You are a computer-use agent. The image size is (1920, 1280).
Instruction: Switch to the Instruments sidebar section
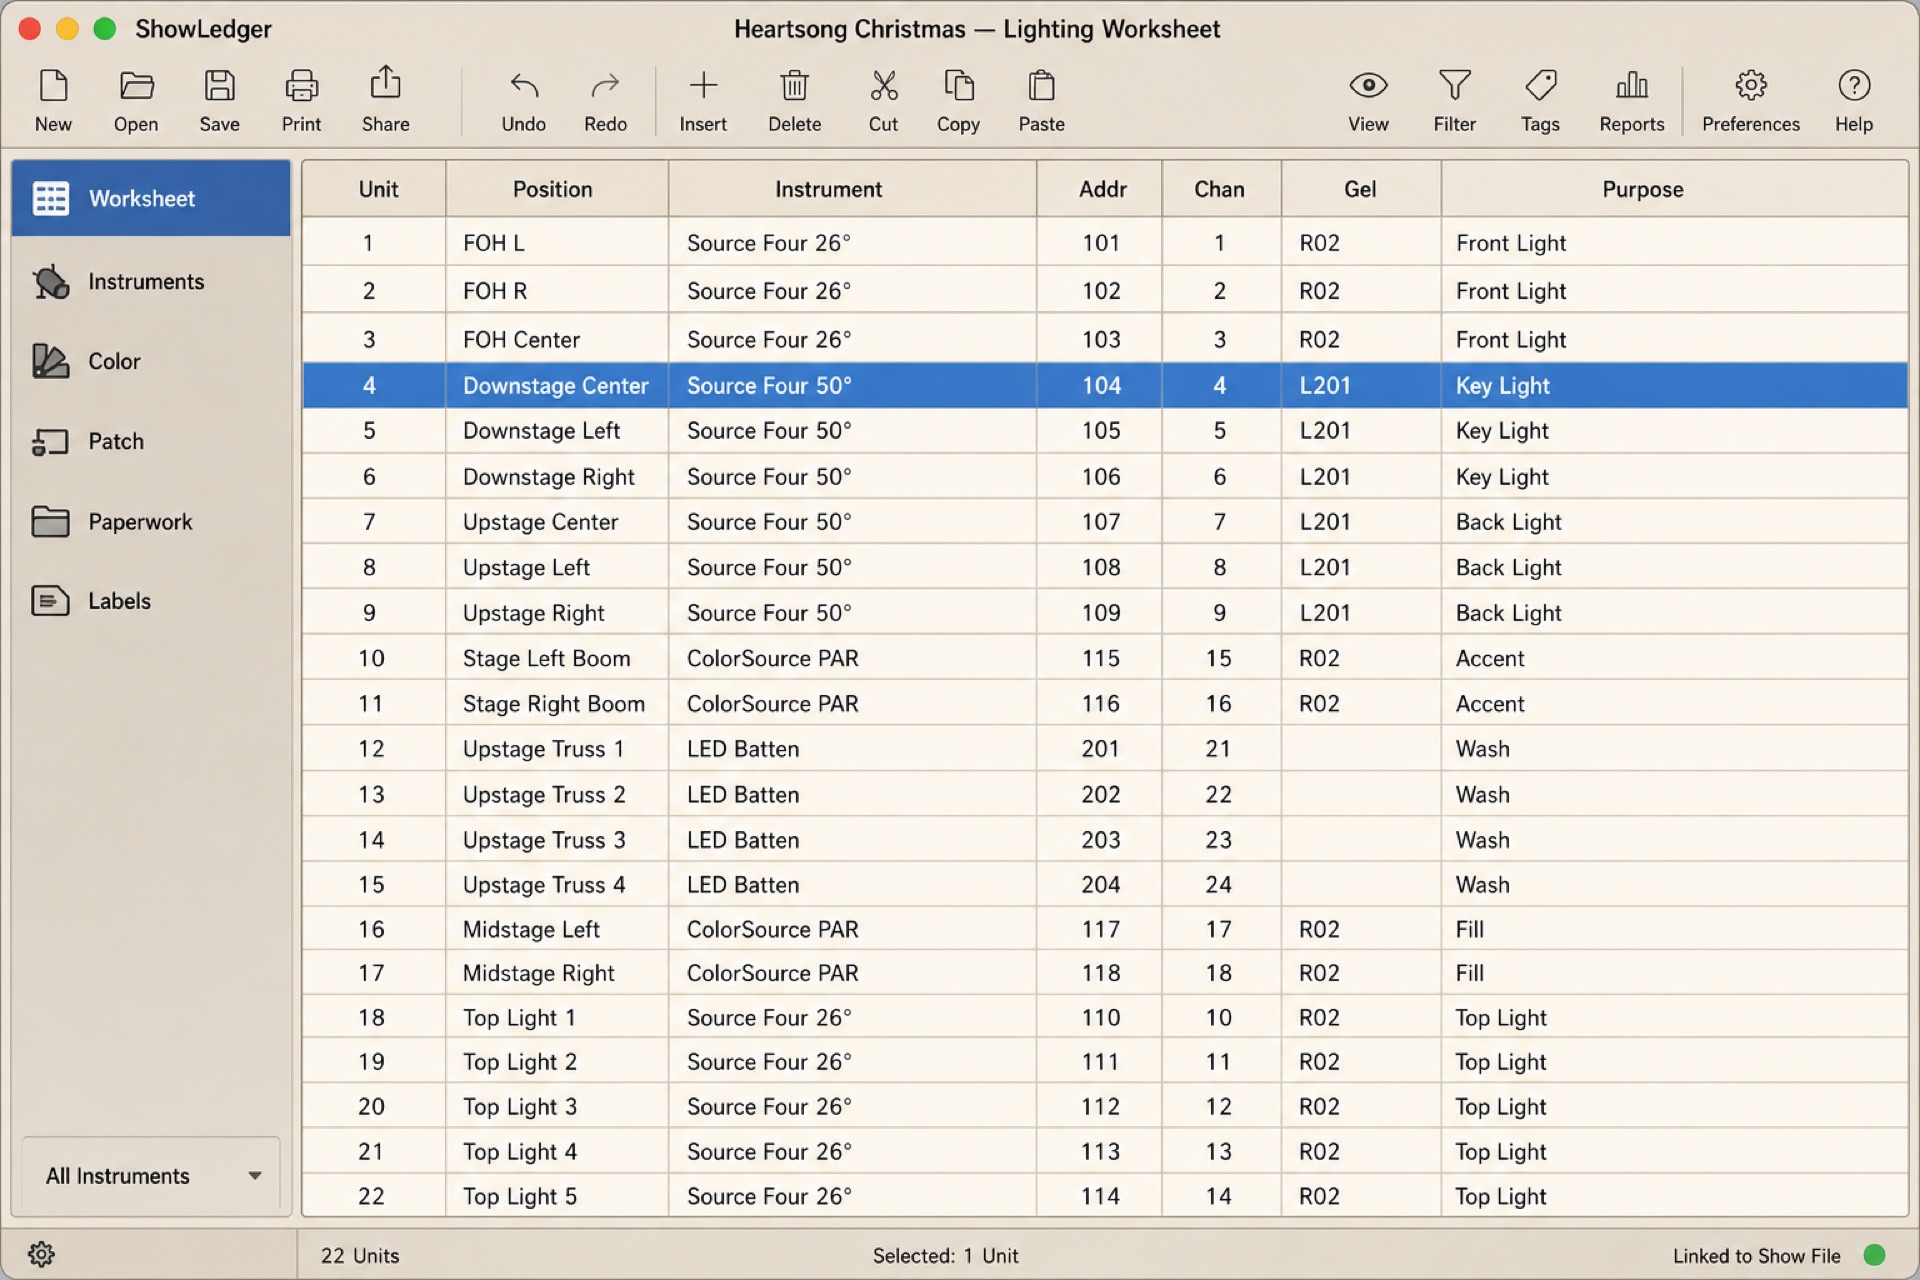click(151, 282)
